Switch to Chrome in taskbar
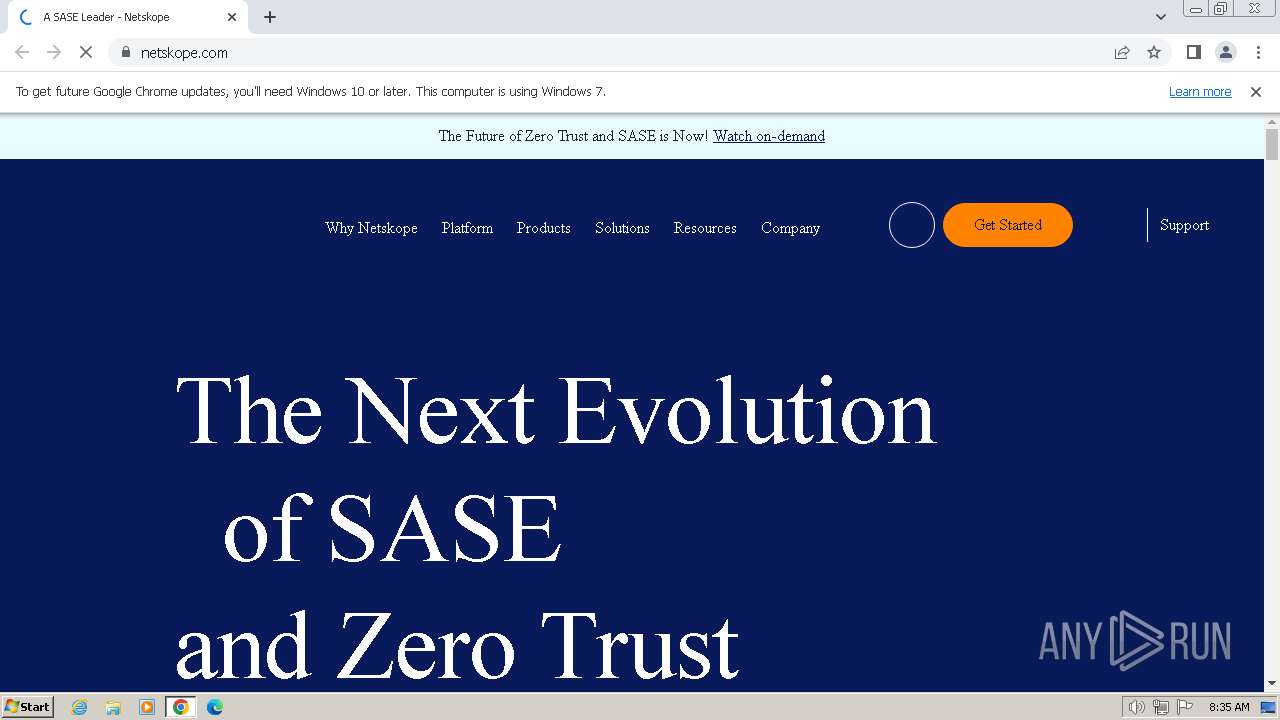1280x720 pixels. pos(181,707)
